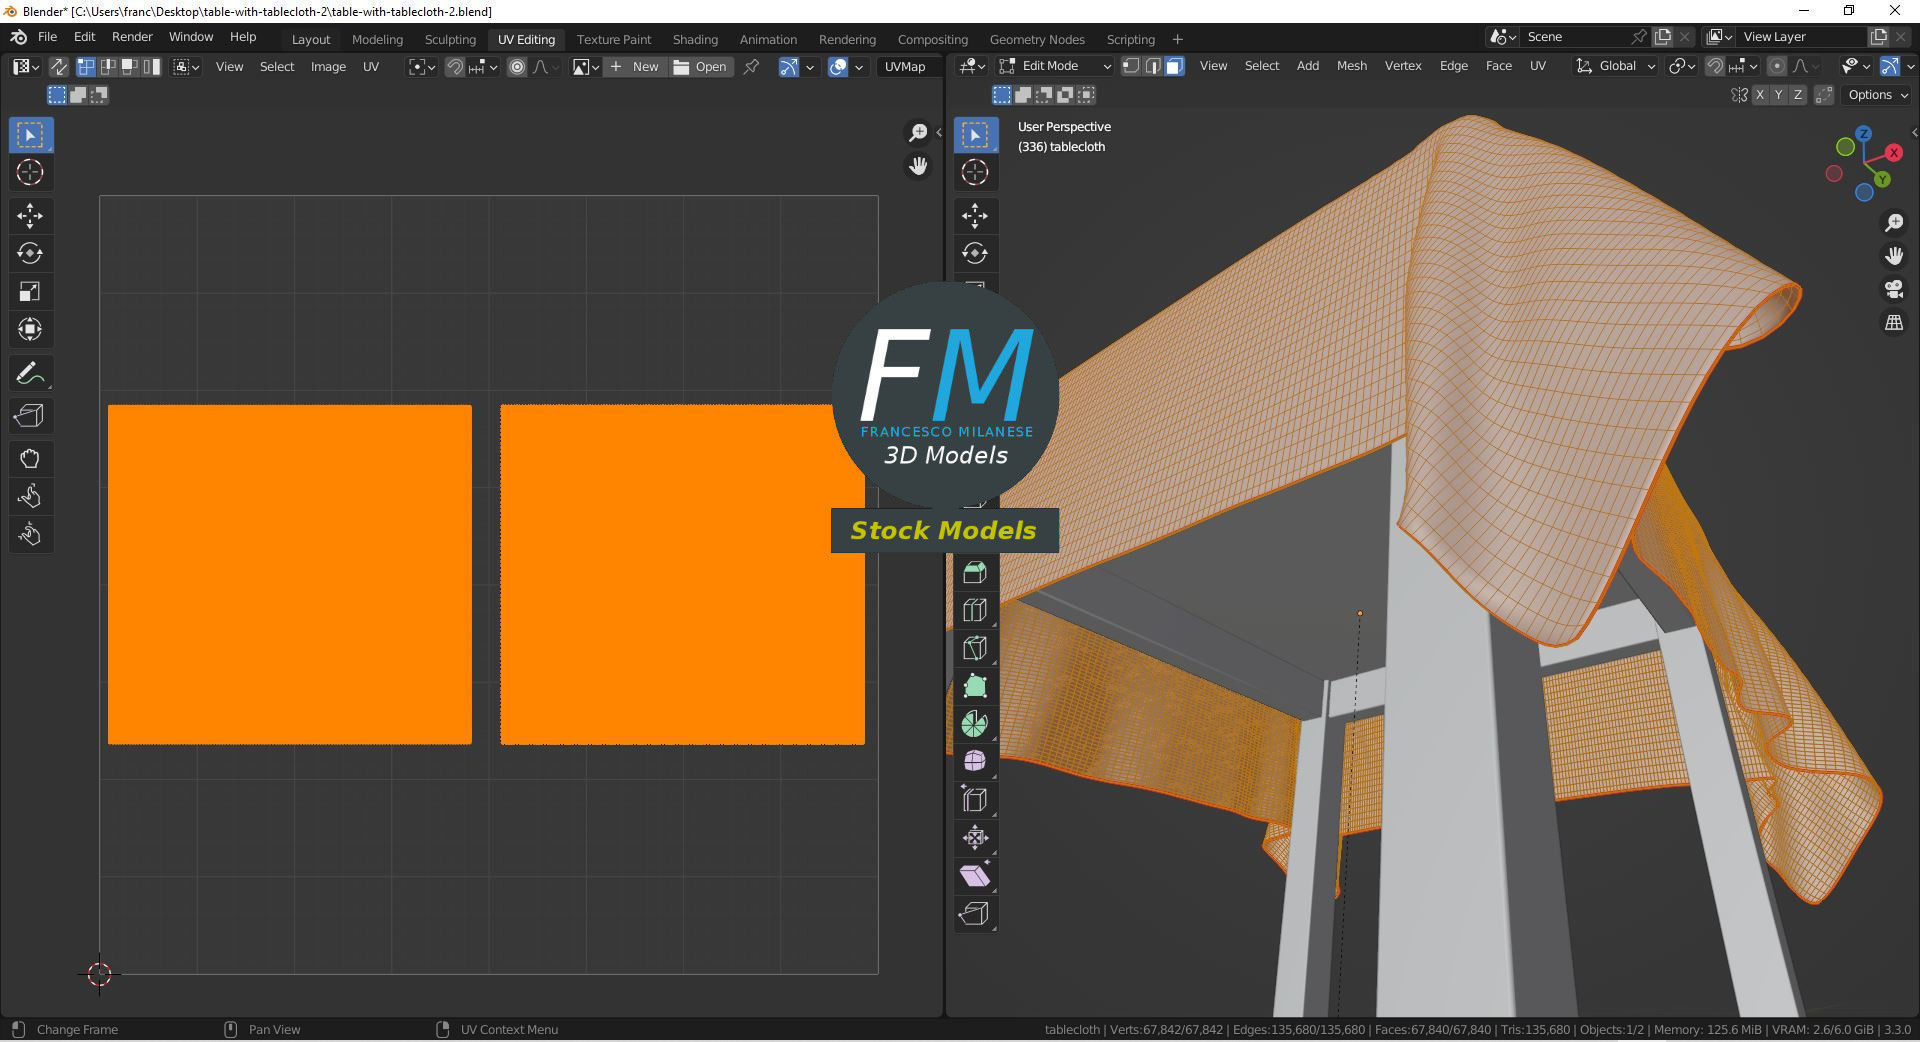The image size is (1920, 1042).
Task: Select the Bevel tool in 3D viewport
Action: point(975,572)
